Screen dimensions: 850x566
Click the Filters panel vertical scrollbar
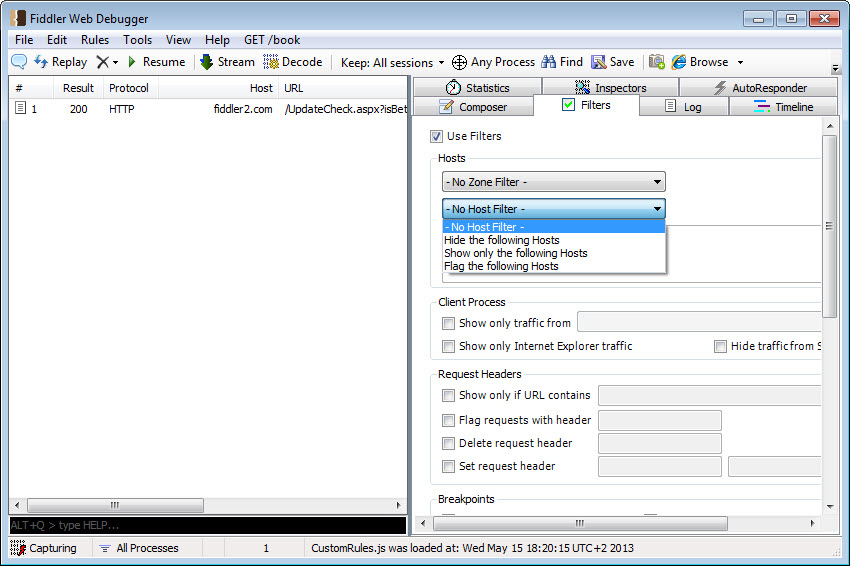(829, 226)
